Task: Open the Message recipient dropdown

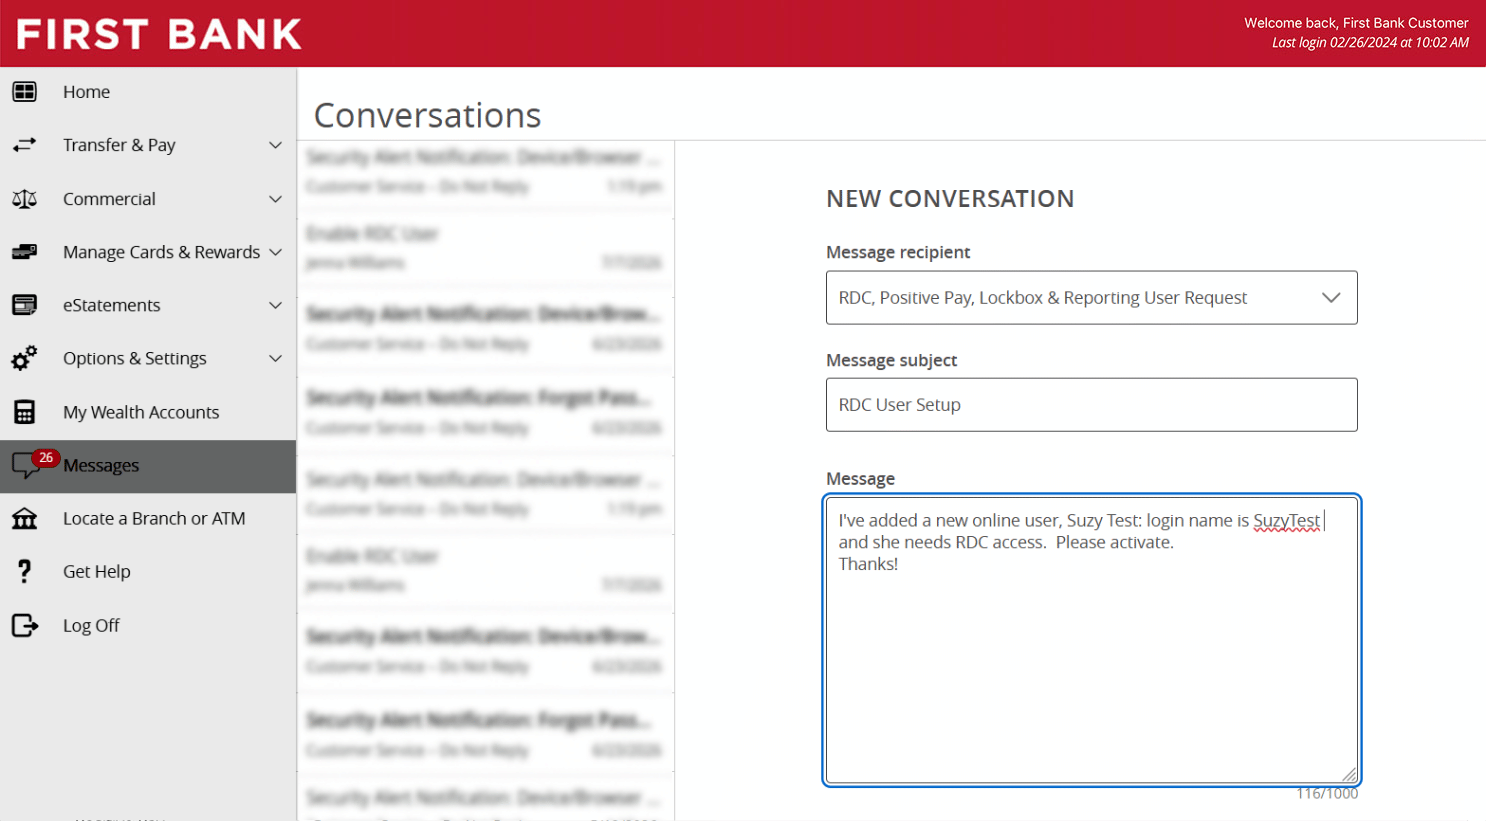Action: 1091,297
